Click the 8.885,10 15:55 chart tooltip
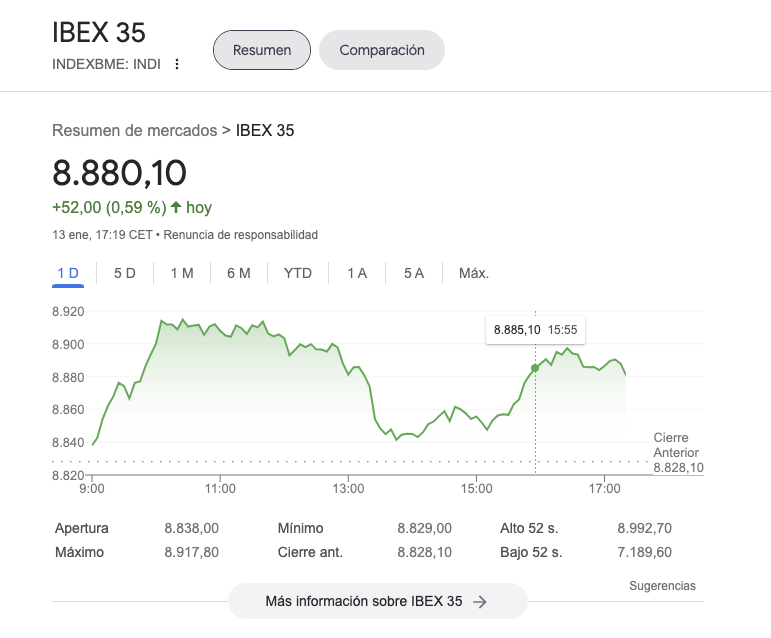This screenshot has height=638, width=771. pyautogui.click(x=535, y=330)
